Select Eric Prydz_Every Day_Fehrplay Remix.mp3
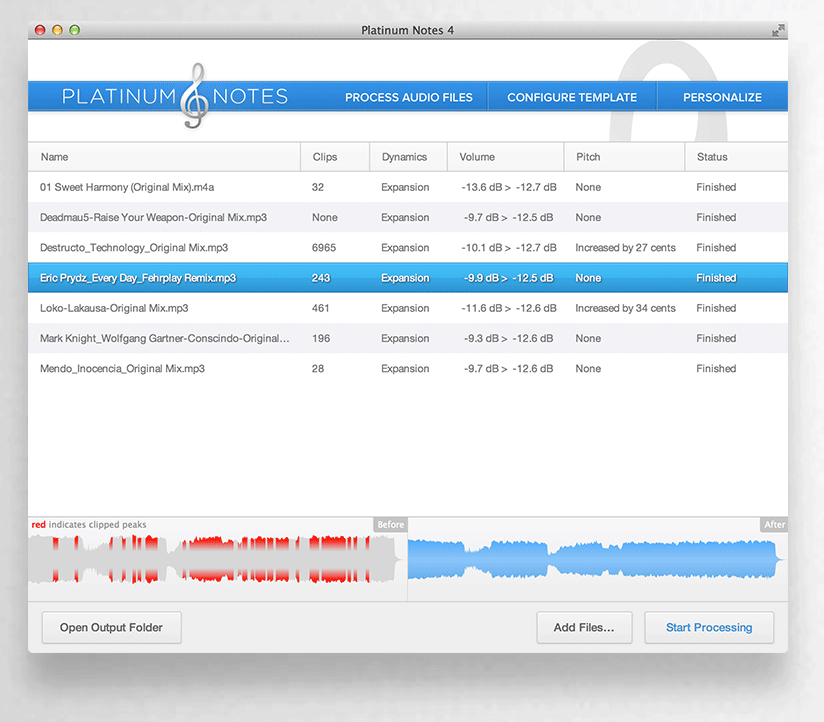Viewport: 824px width, 722px height. click(x=408, y=278)
